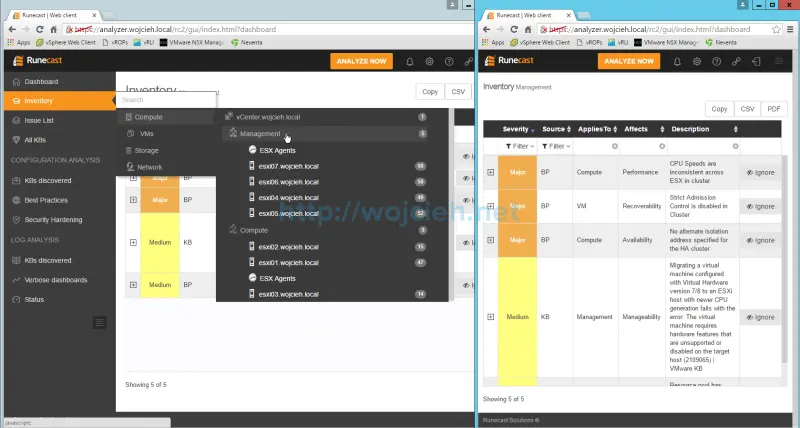Ignore the No alternate isolation address issue
Viewport: 800px width, 428px height.
[760, 240]
